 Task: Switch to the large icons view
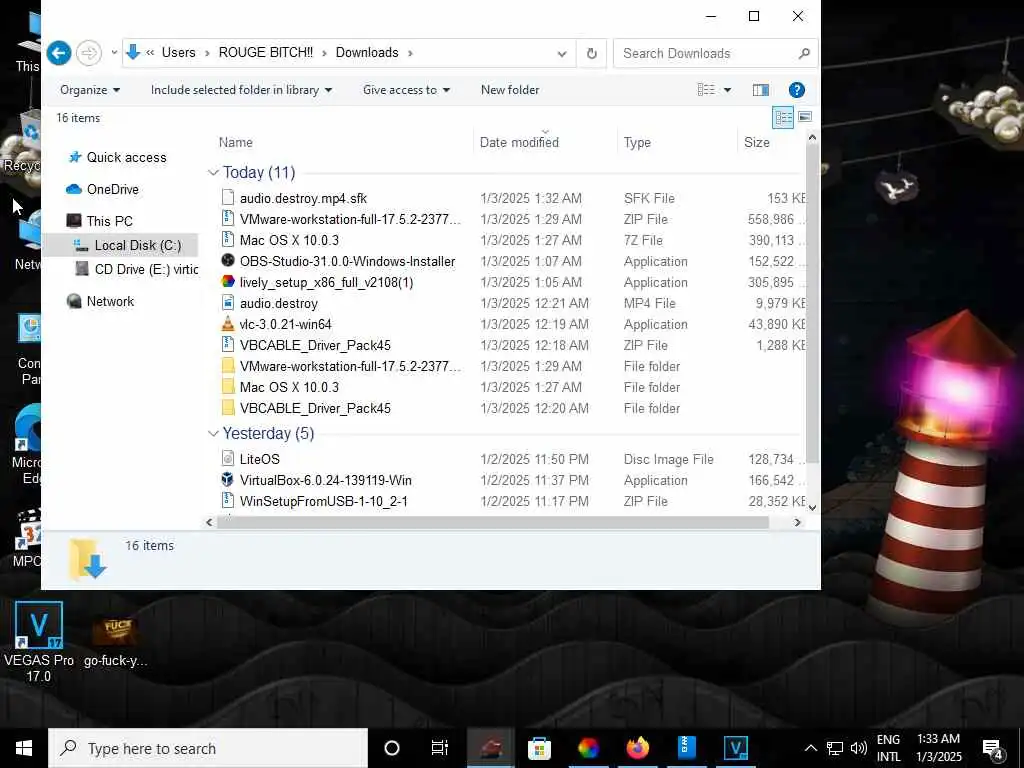coord(805,117)
